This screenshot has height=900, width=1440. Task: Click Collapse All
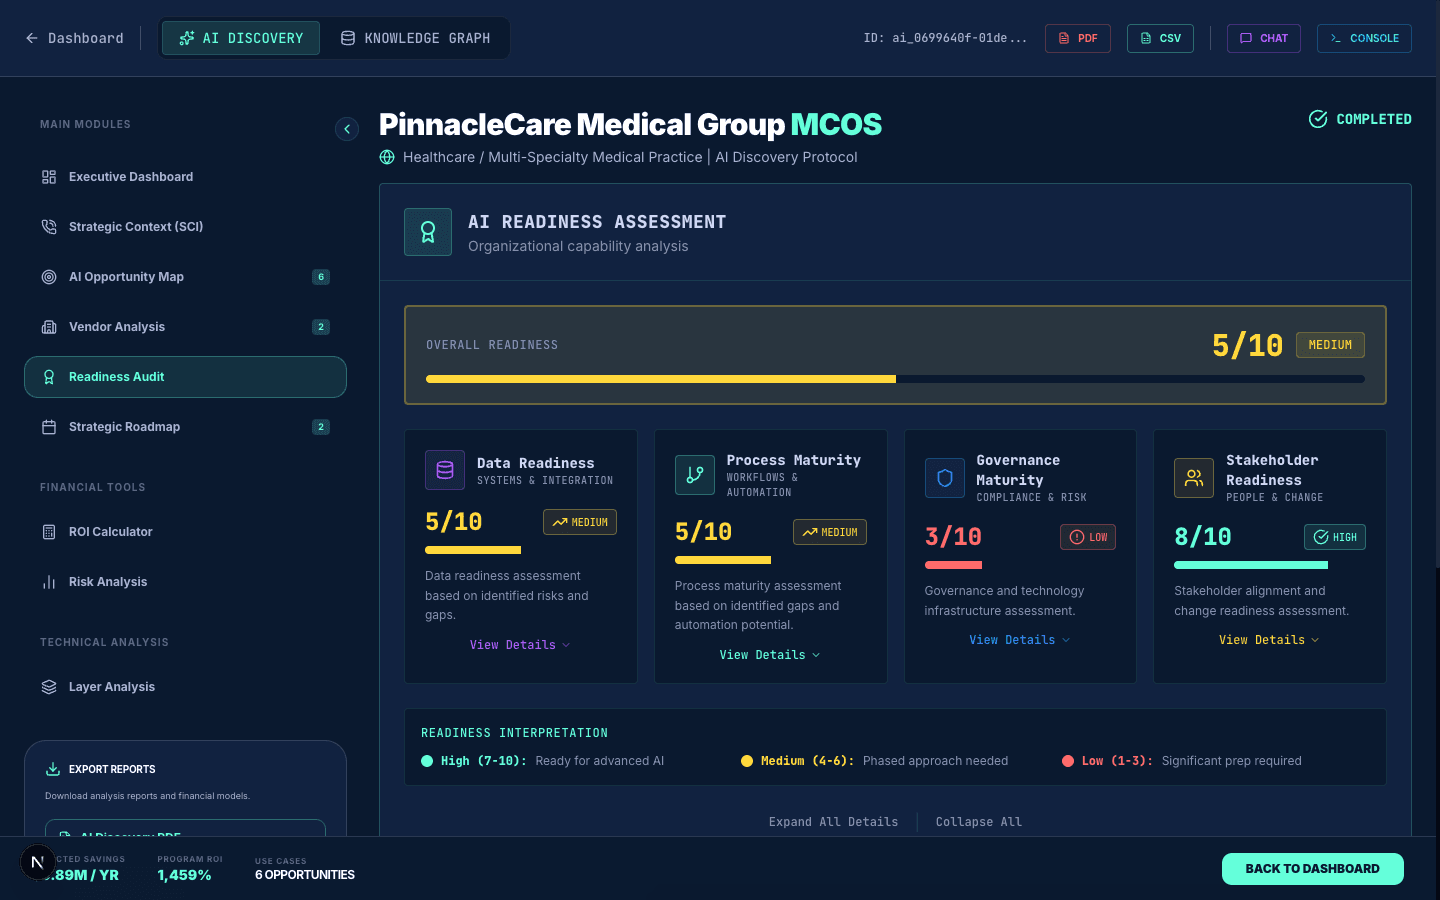(979, 822)
